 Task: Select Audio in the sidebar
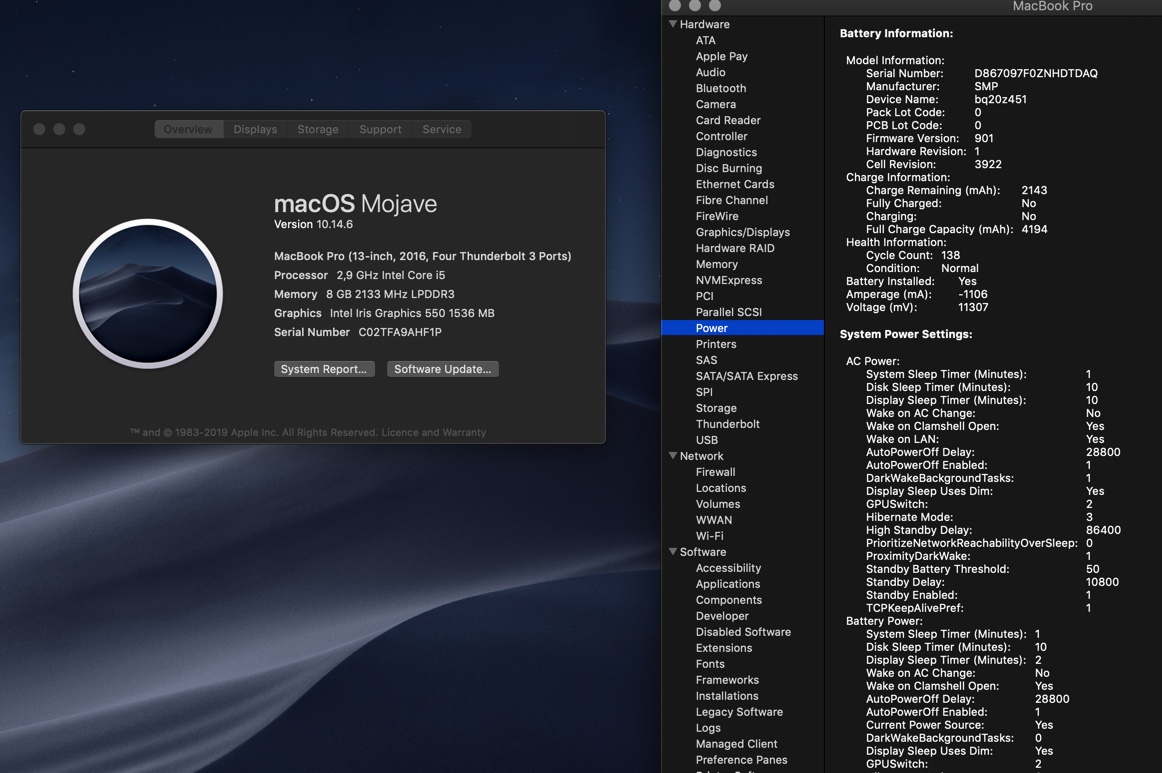coord(711,72)
